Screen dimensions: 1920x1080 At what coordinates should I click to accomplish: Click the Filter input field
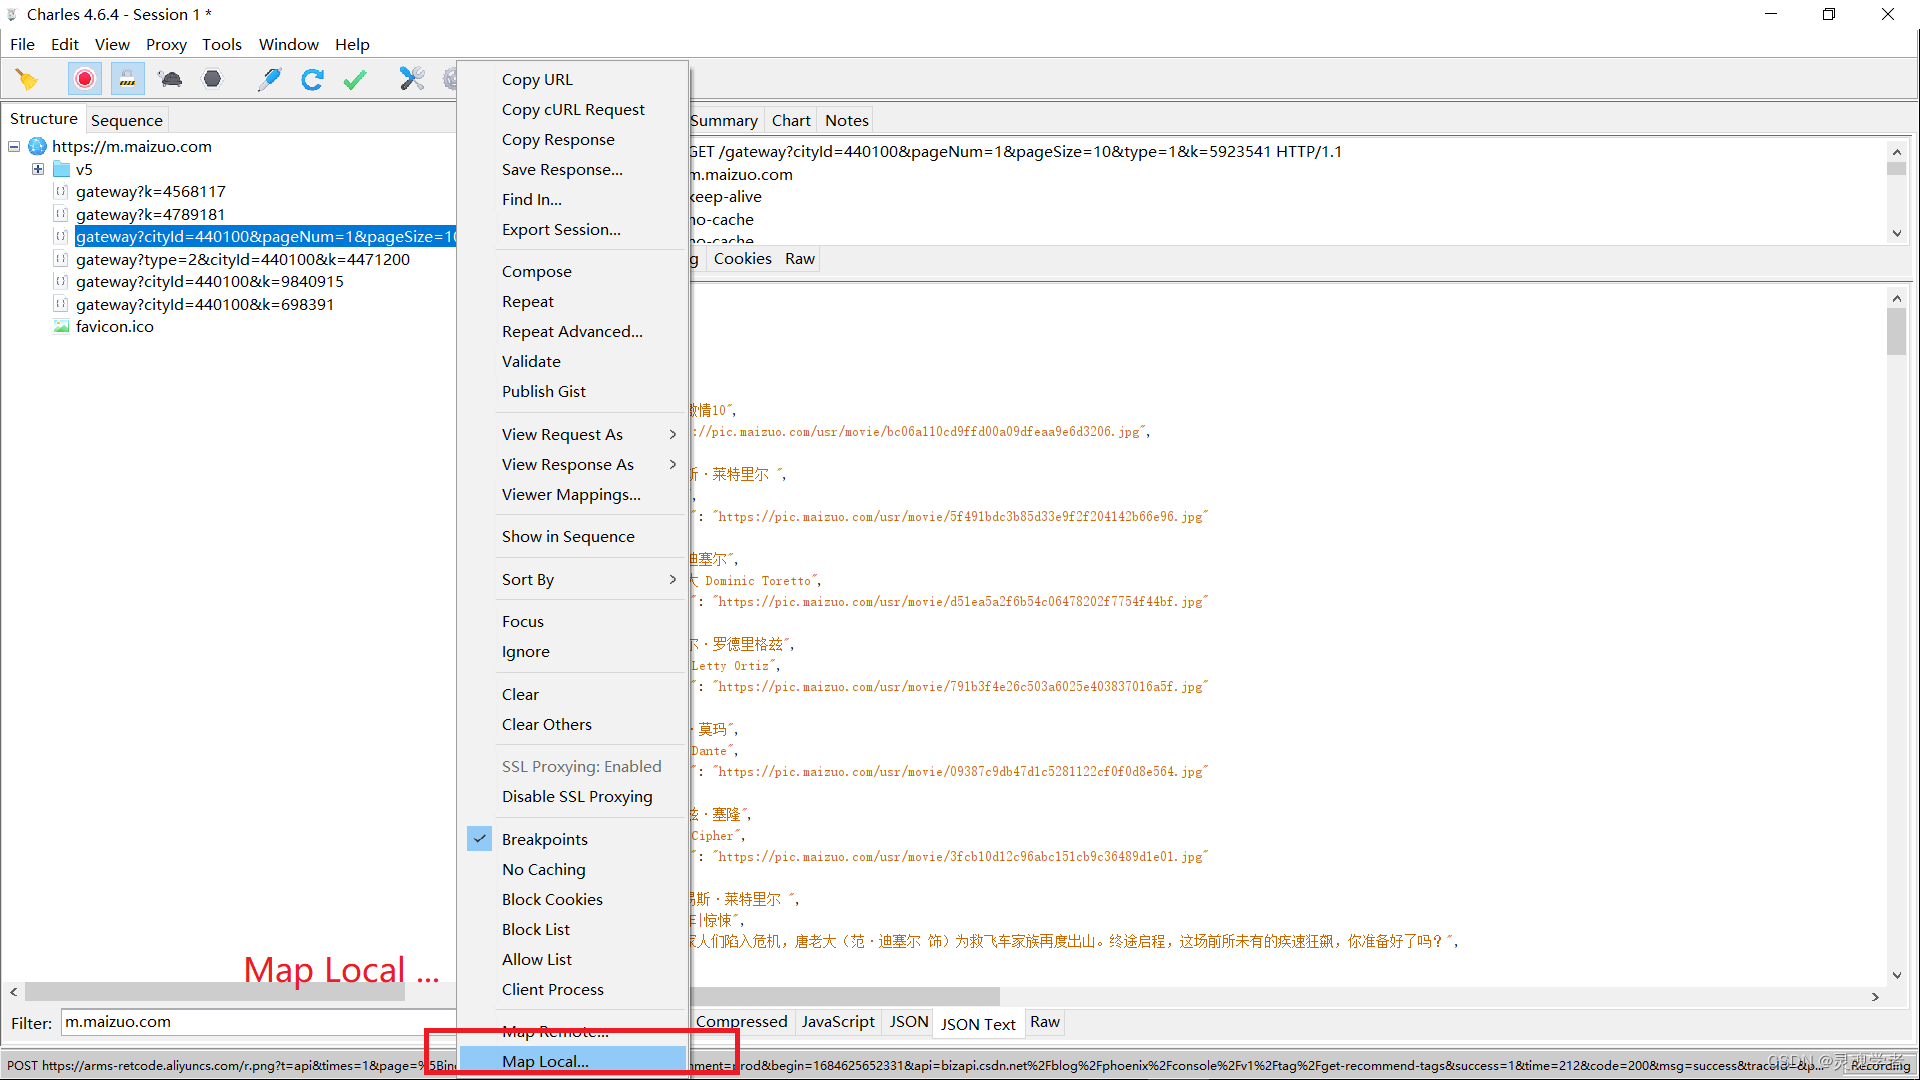(x=250, y=1022)
